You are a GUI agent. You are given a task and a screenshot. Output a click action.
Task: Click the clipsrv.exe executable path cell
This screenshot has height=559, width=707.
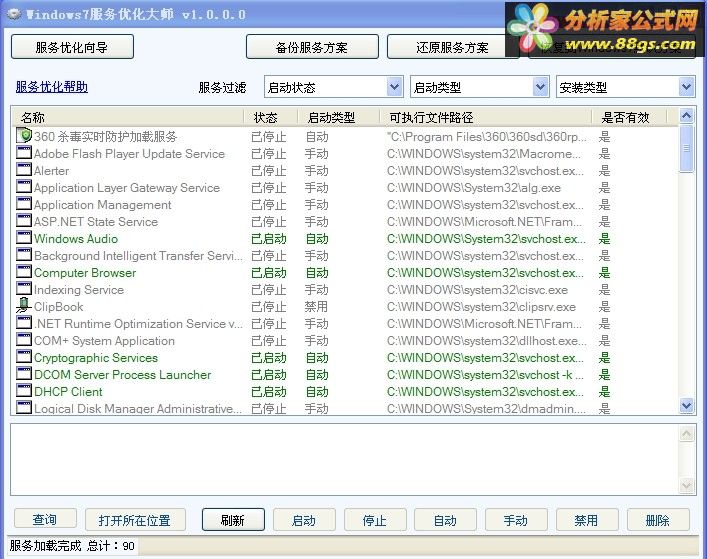pos(481,307)
